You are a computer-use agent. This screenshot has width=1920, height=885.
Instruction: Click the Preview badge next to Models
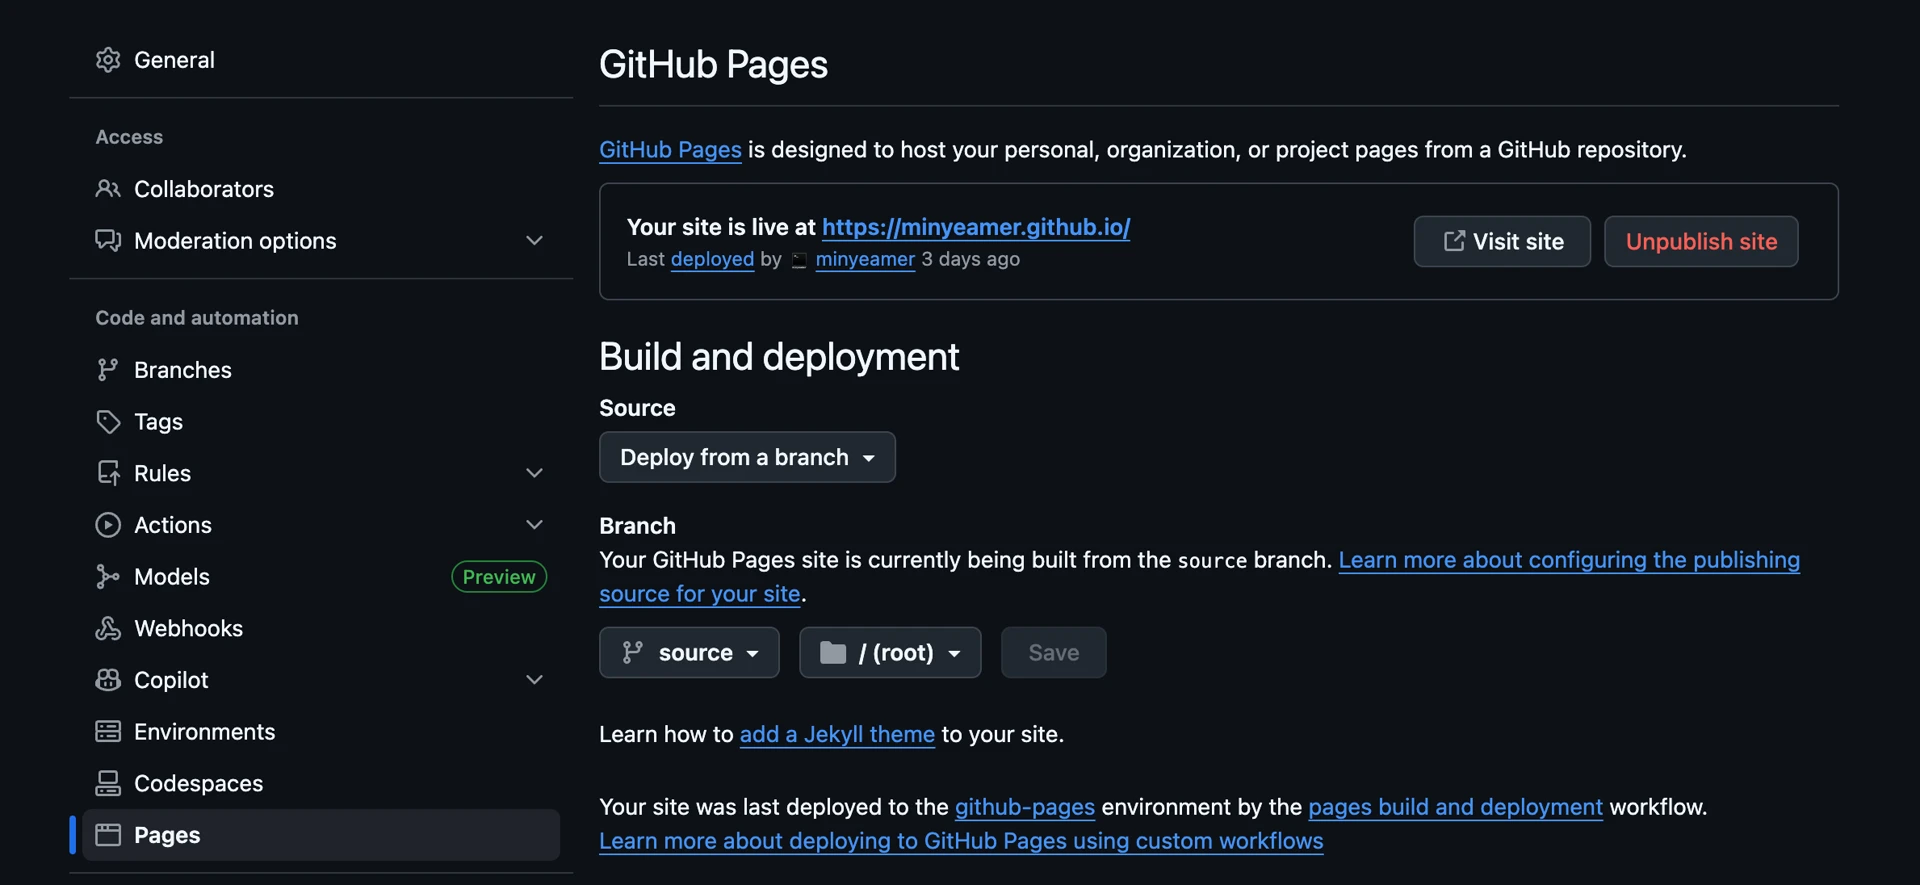(x=499, y=577)
